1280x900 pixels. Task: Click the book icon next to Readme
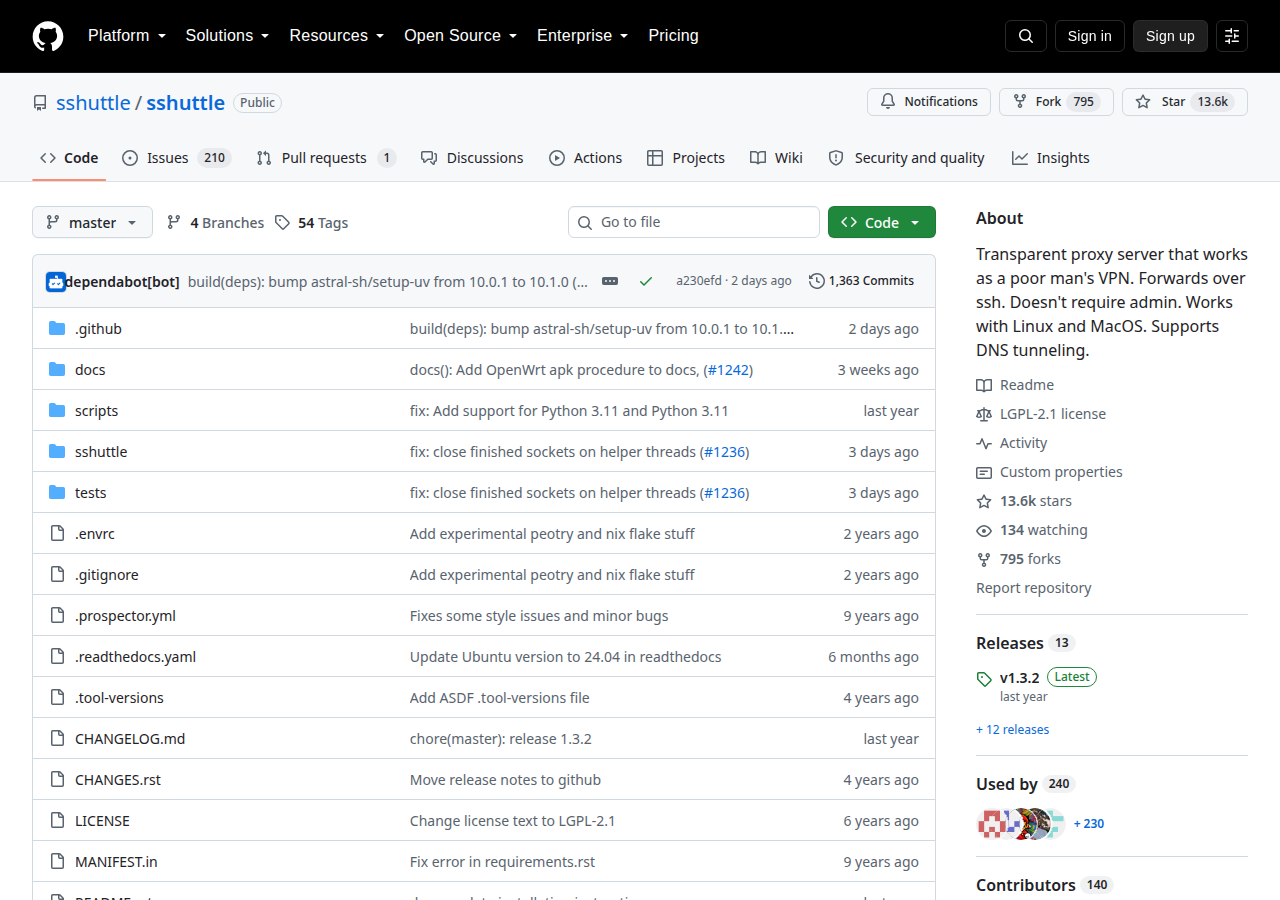[x=984, y=385]
